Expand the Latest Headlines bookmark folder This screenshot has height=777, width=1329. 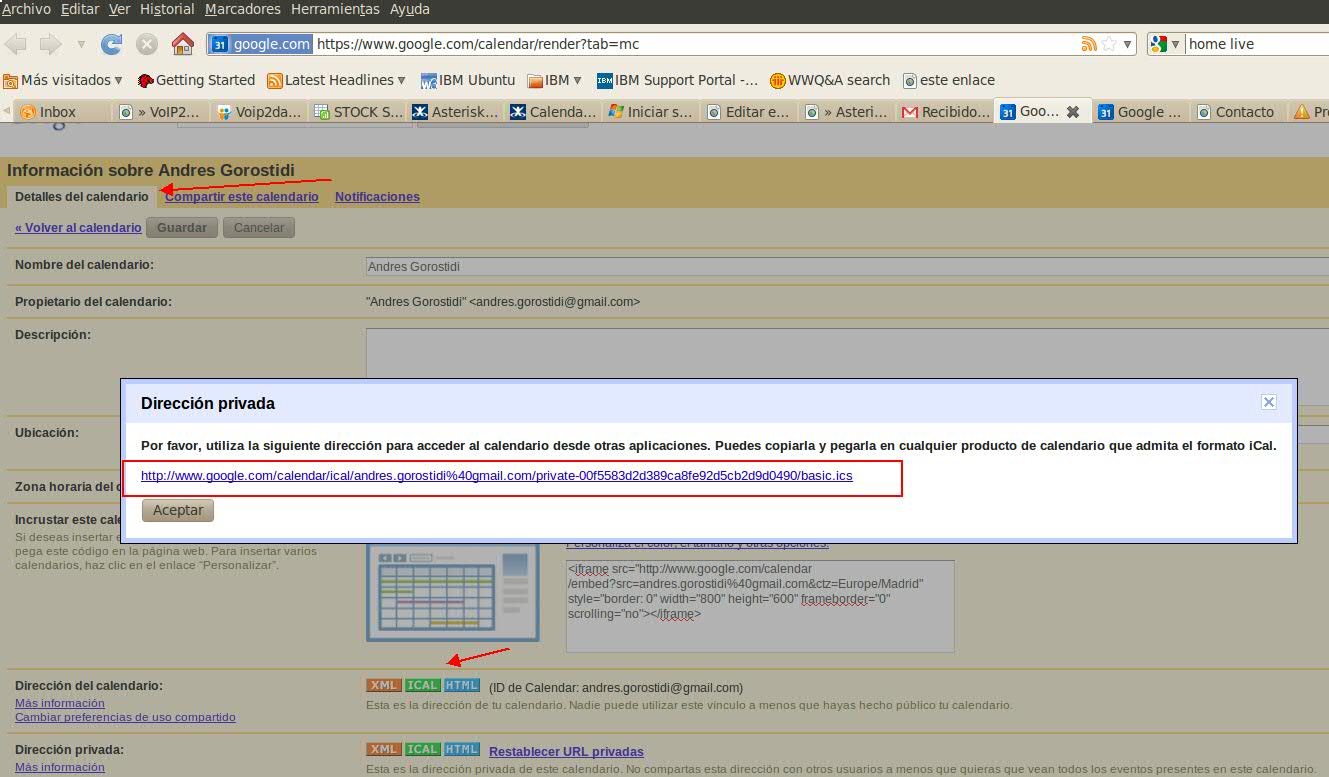tap(337, 80)
